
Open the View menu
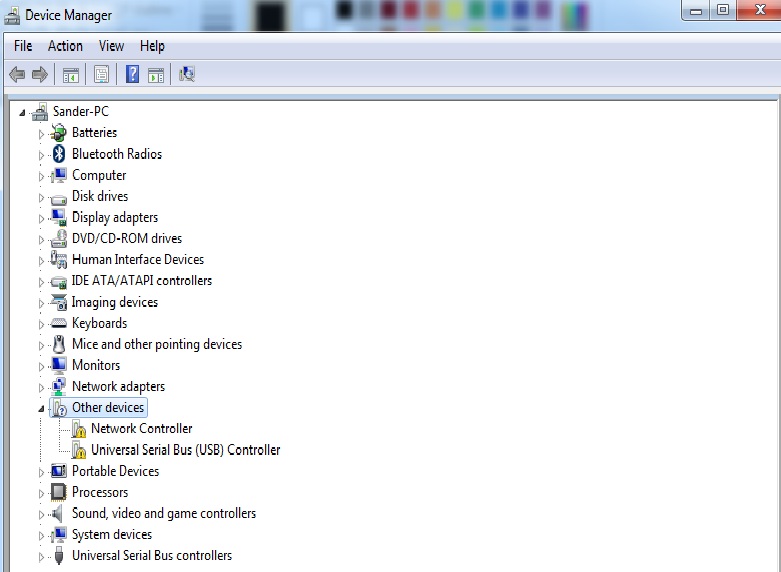tap(111, 46)
